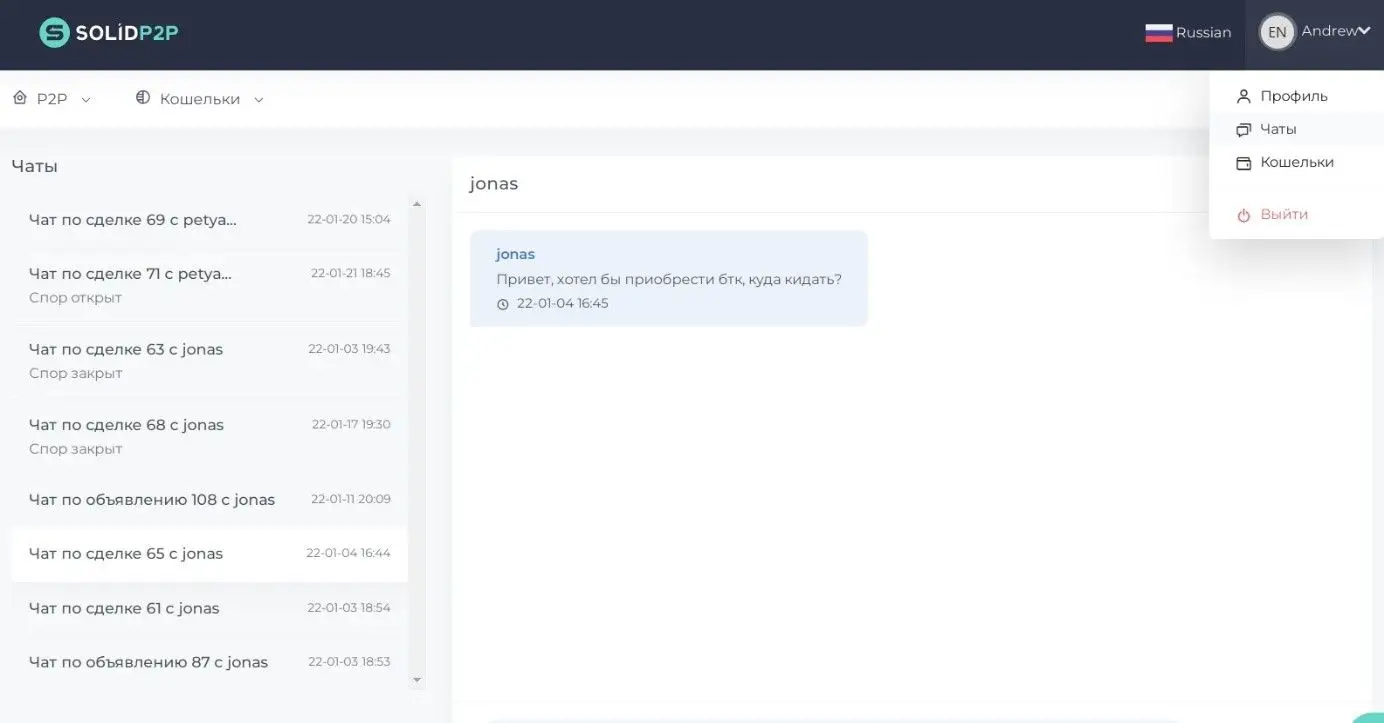
Task: Click the SolidP2P logo icon
Action: (x=54, y=33)
